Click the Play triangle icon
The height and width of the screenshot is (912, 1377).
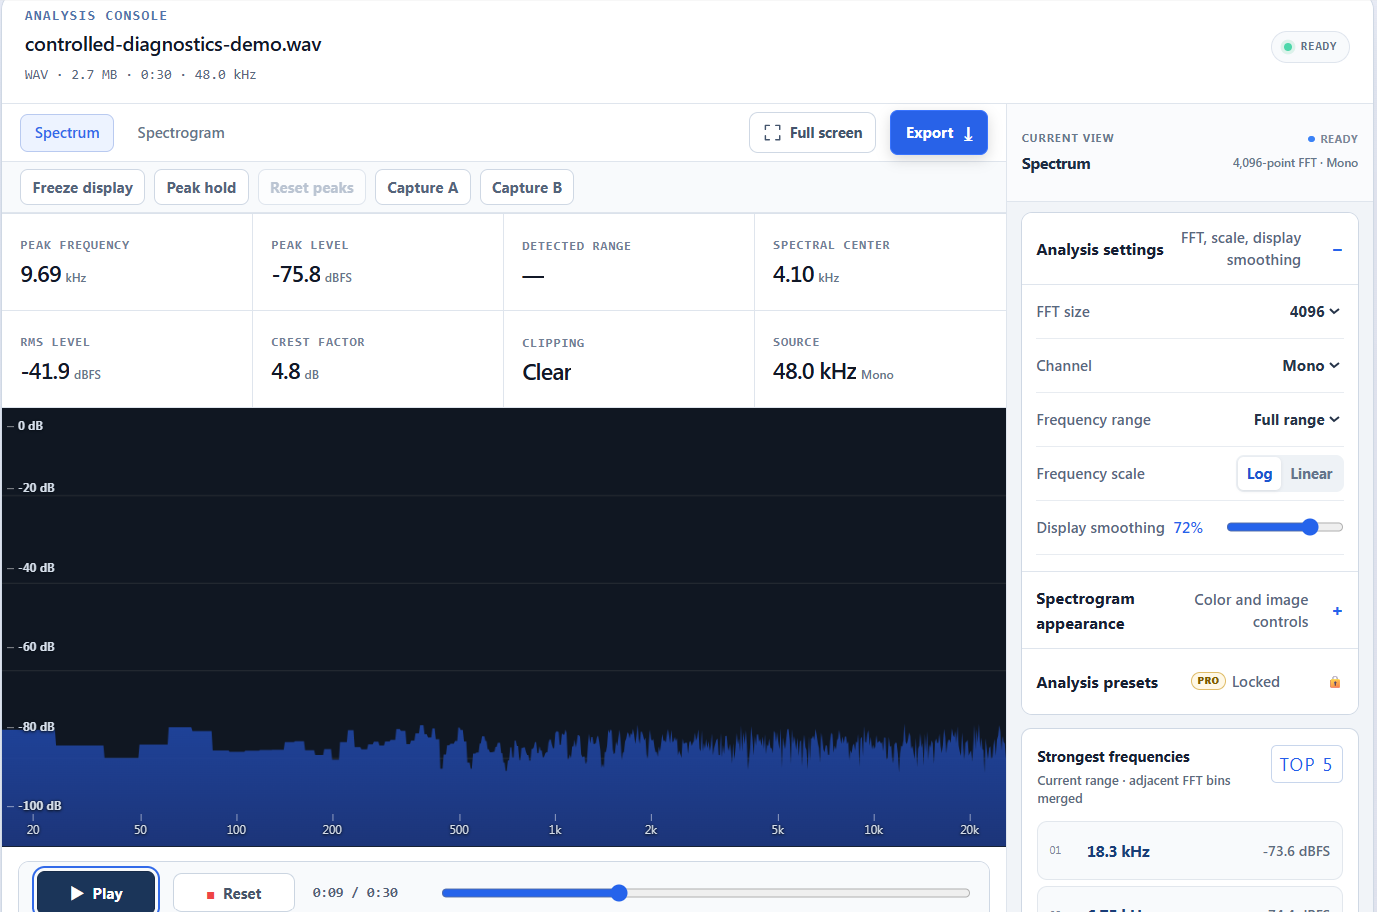[77, 893]
